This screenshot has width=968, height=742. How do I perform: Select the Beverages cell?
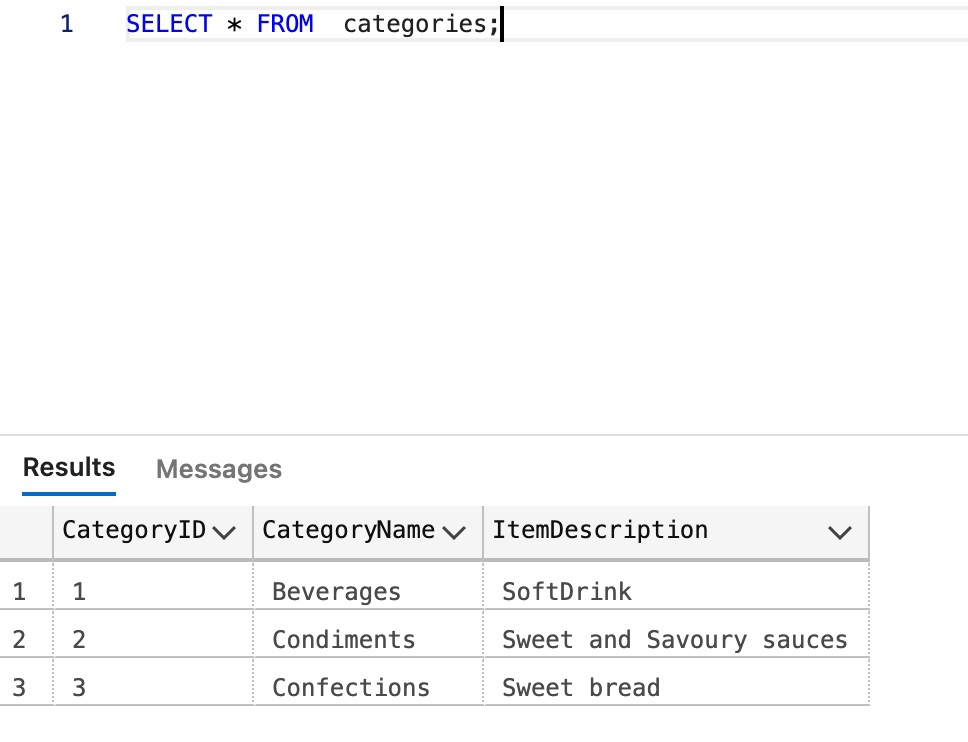pos(336,592)
